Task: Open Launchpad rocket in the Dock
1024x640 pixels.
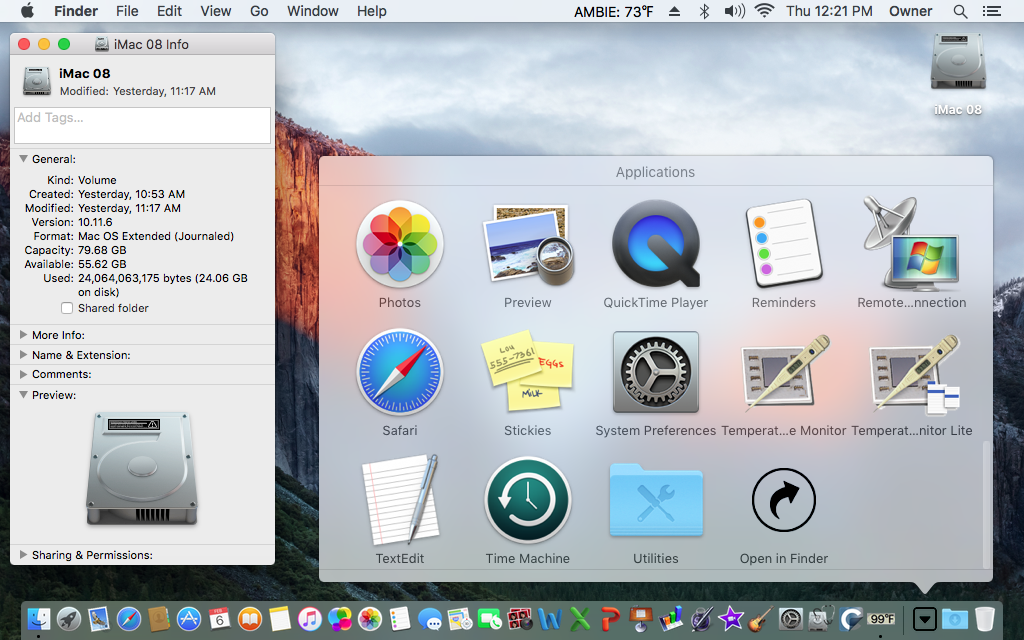Action: [69, 618]
